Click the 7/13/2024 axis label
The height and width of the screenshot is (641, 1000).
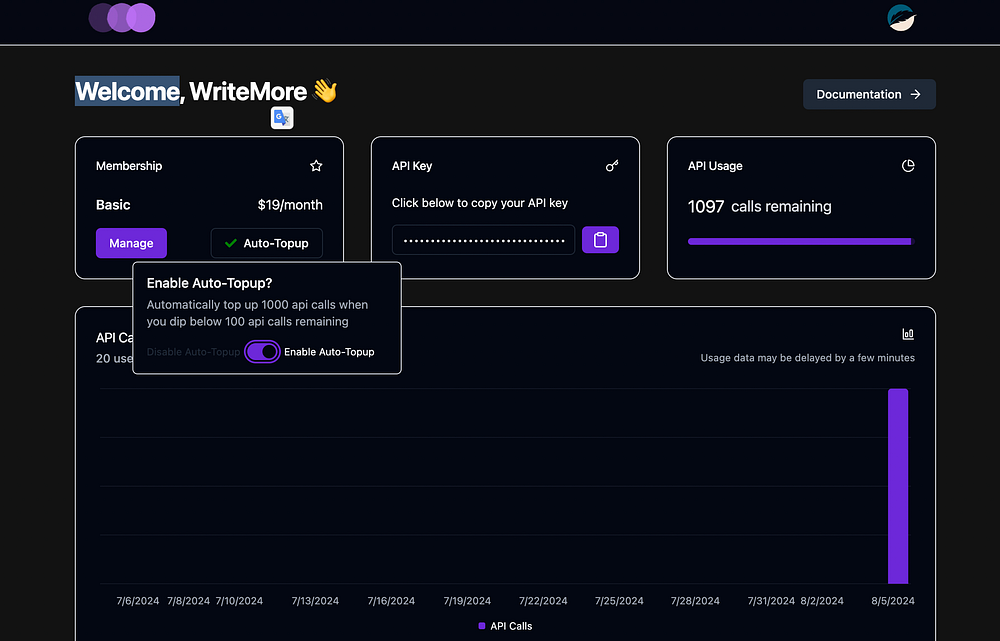click(x=315, y=601)
